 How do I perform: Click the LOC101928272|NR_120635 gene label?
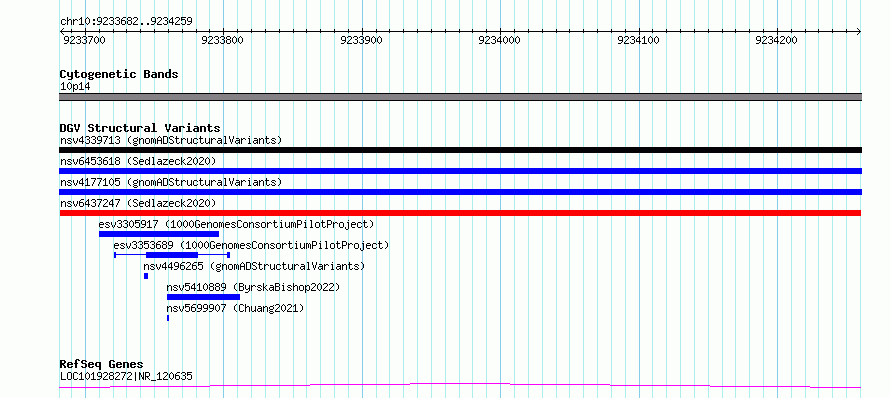pos(126,376)
